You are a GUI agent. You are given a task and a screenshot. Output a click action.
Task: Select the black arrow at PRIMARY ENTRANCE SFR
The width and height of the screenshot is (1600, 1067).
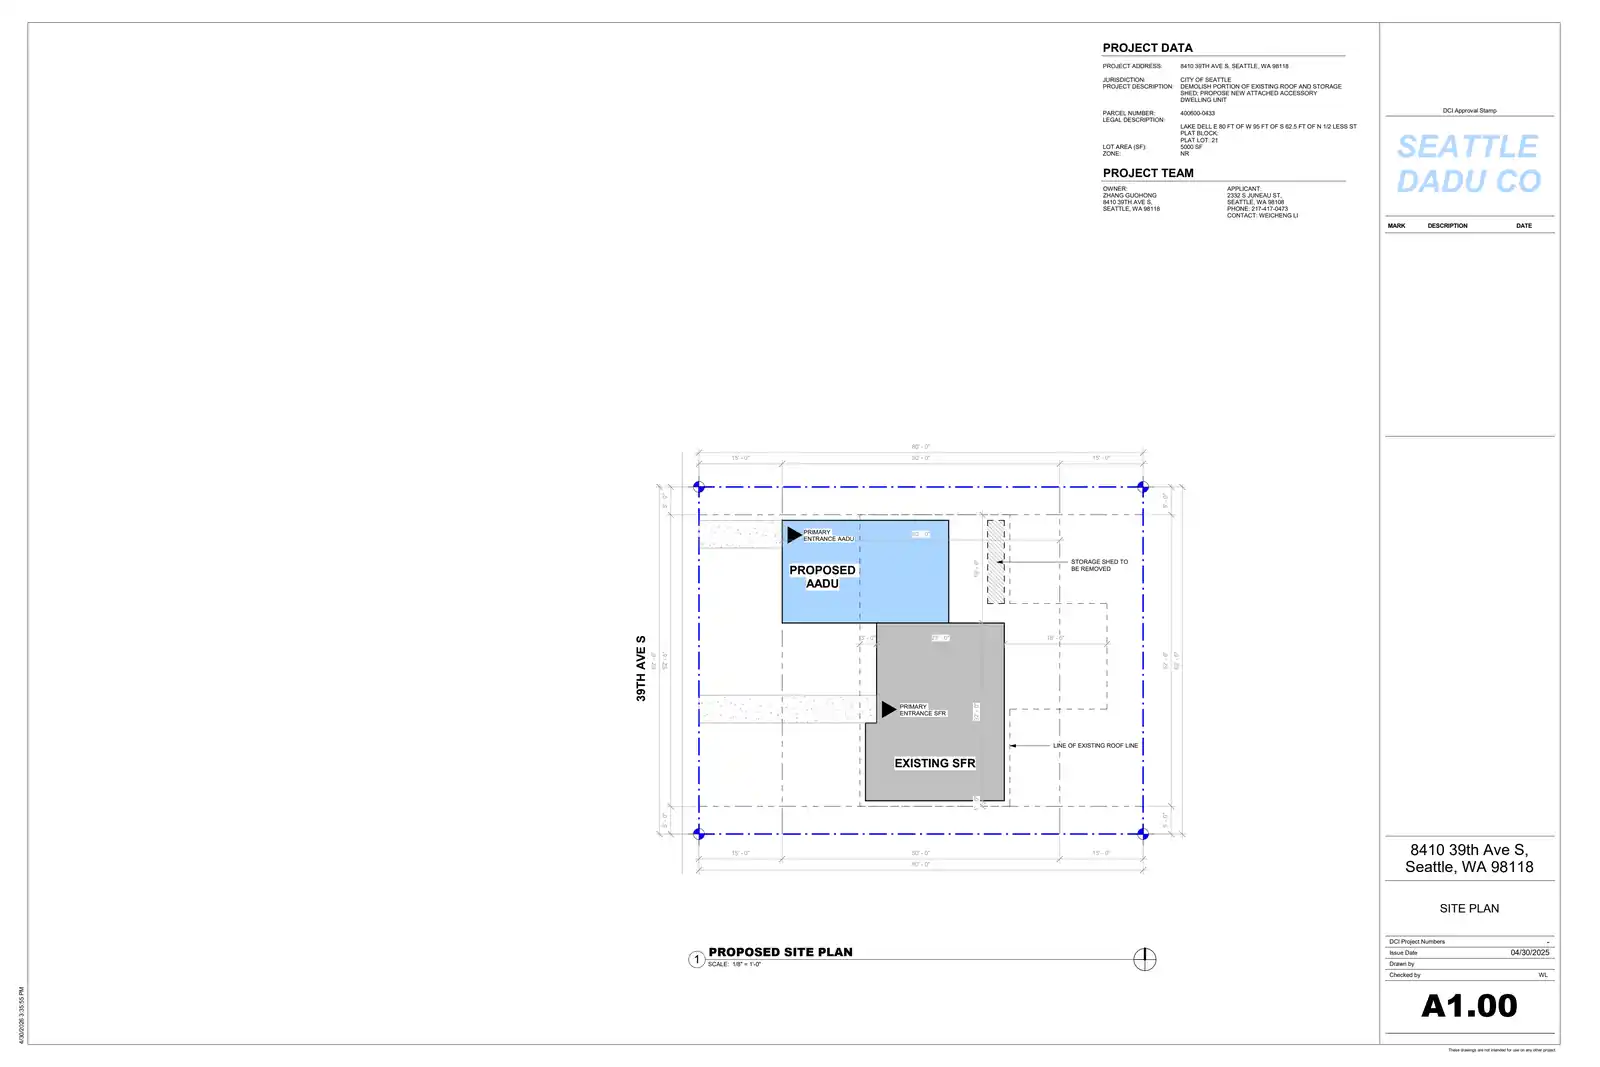888,709
